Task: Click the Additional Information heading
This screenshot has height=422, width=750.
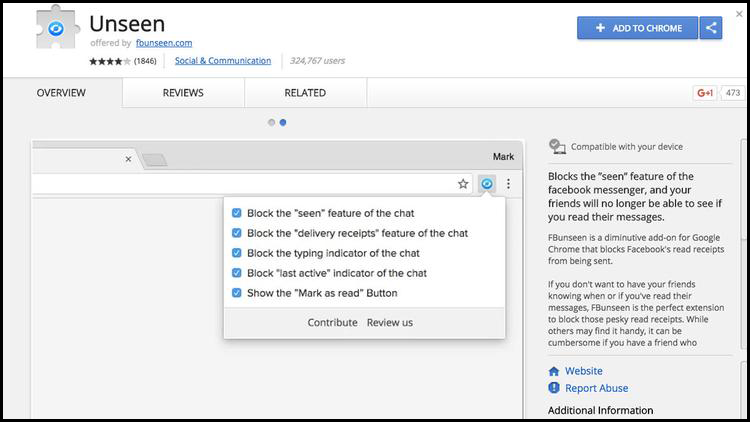Action: click(x=600, y=410)
